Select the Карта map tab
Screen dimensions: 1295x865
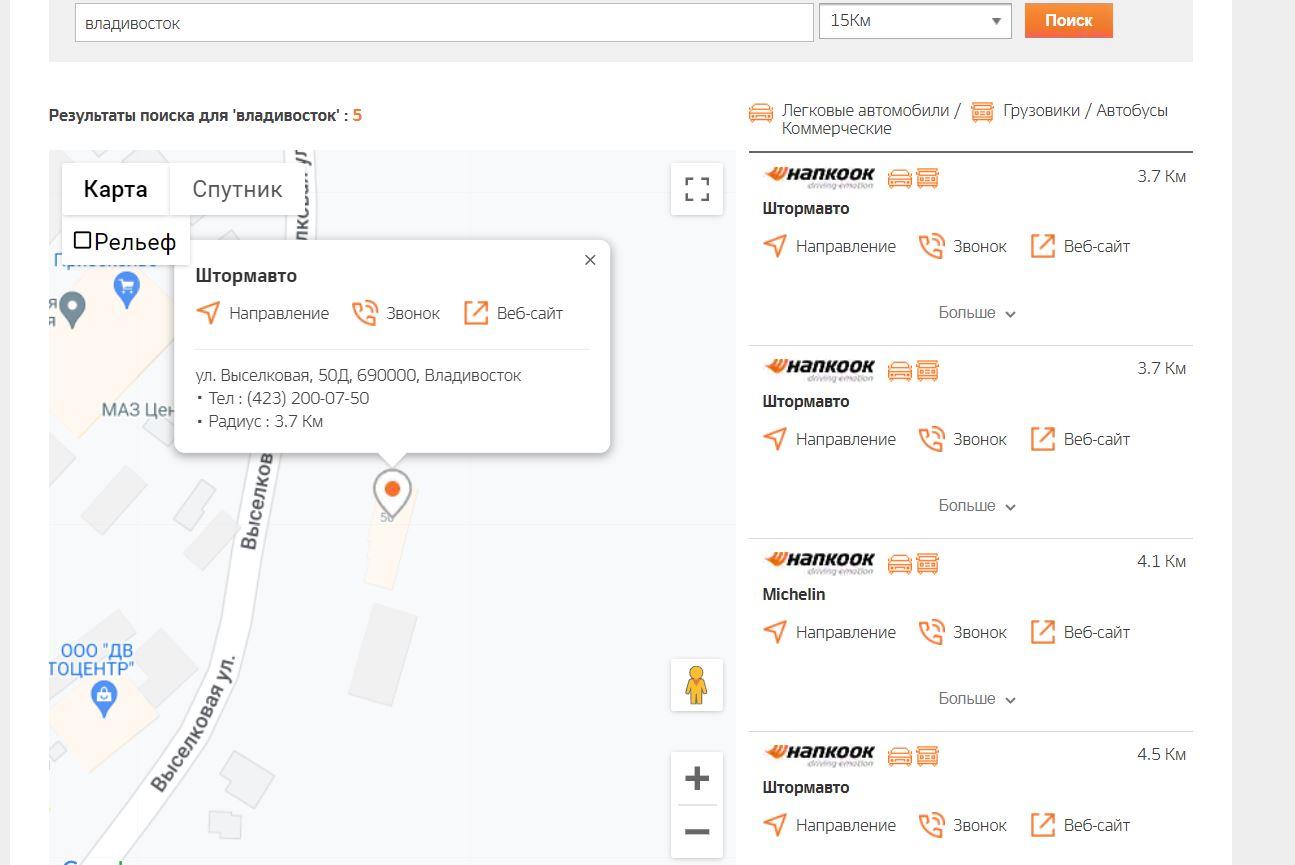click(x=115, y=189)
